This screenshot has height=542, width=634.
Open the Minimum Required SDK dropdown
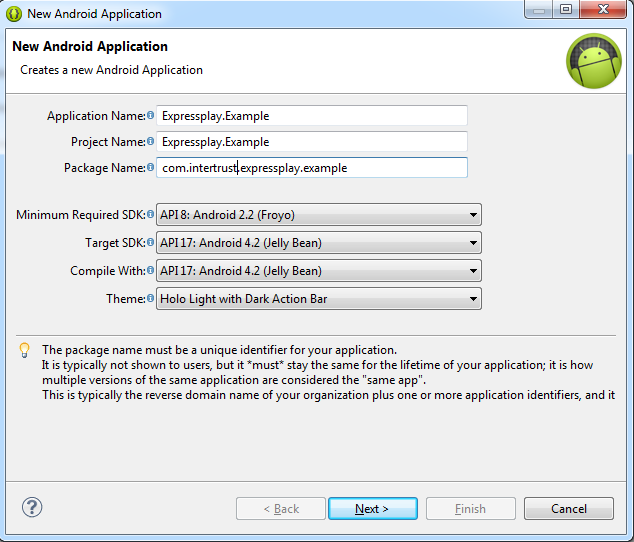pos(318,215)
